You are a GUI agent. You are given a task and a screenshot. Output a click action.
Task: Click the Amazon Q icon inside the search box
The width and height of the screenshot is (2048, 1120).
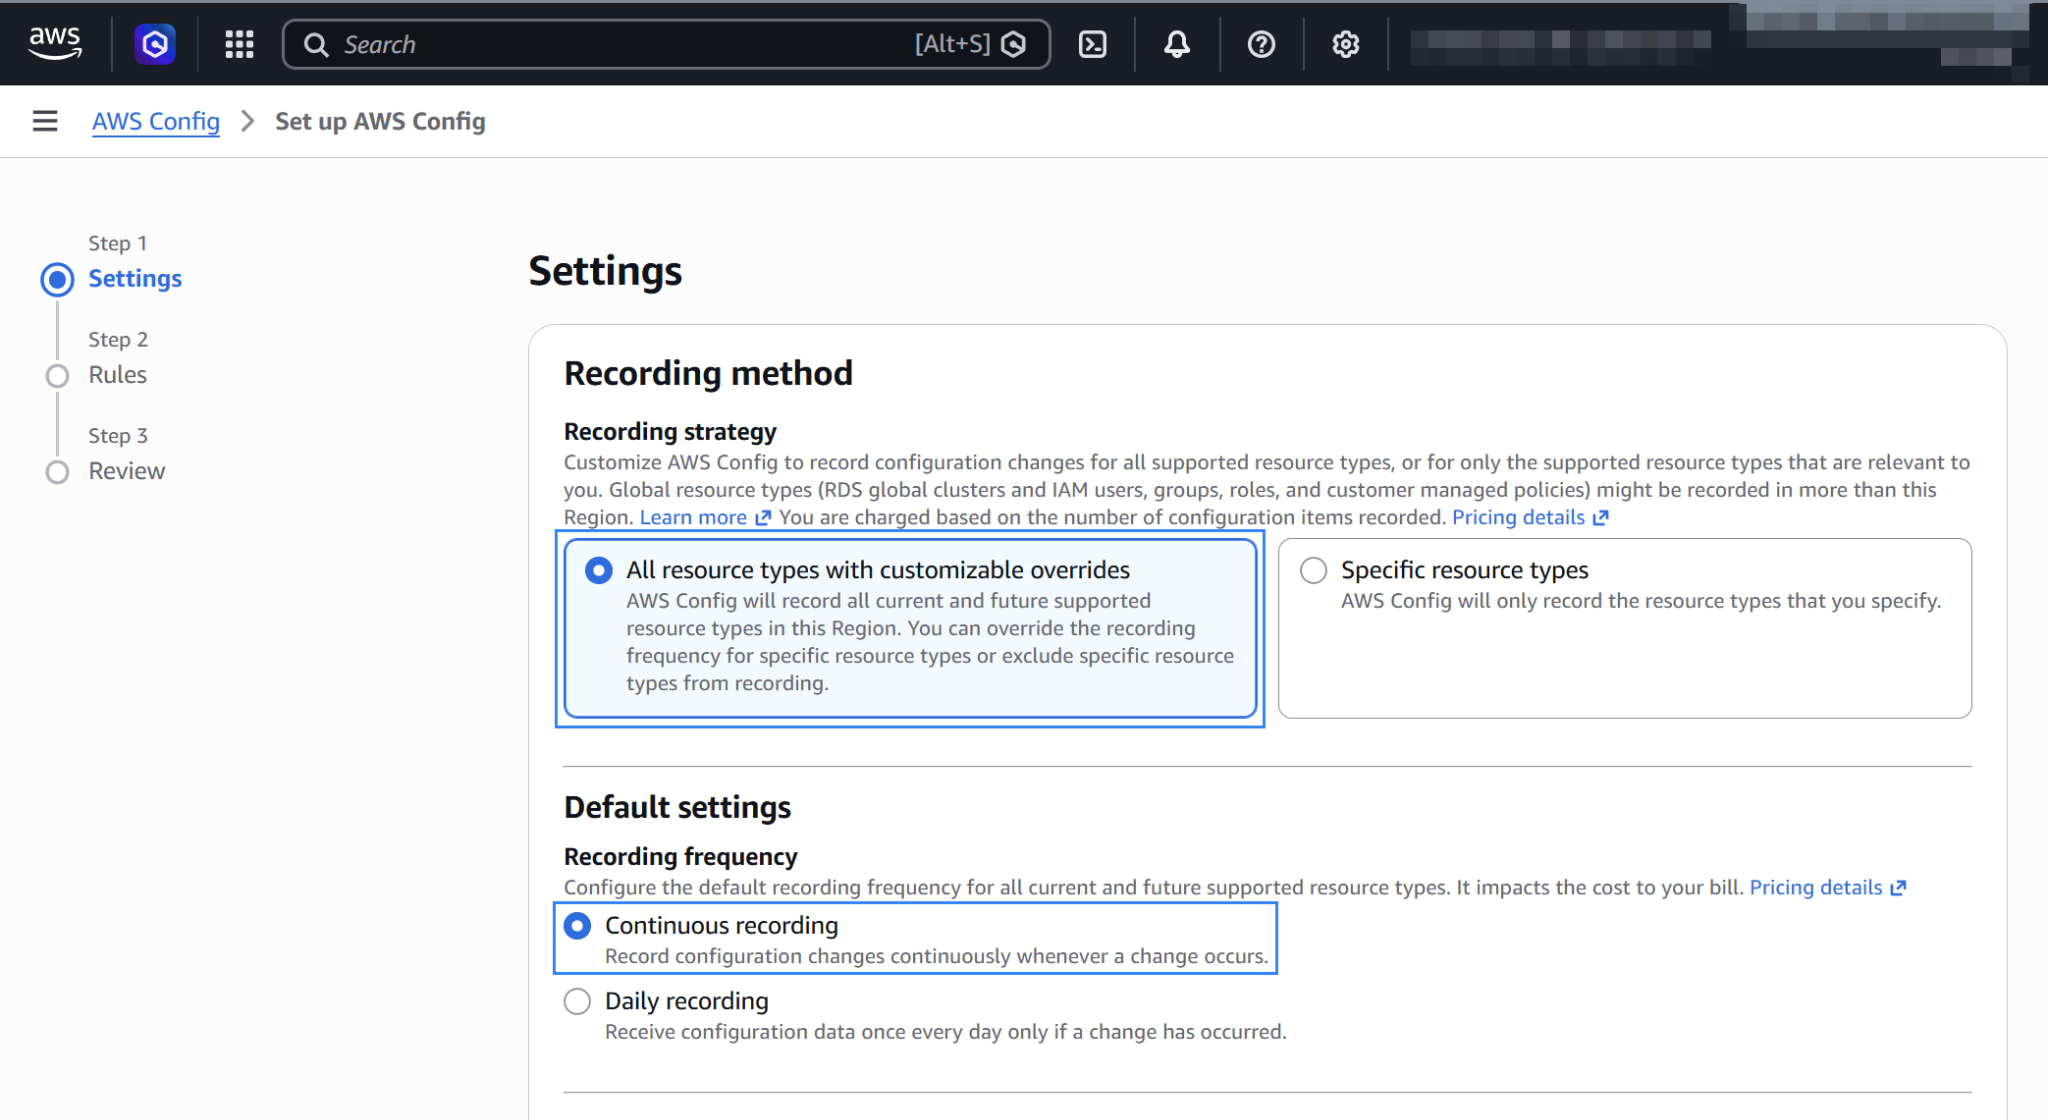pyautogui.click(x=1013, y=44)
